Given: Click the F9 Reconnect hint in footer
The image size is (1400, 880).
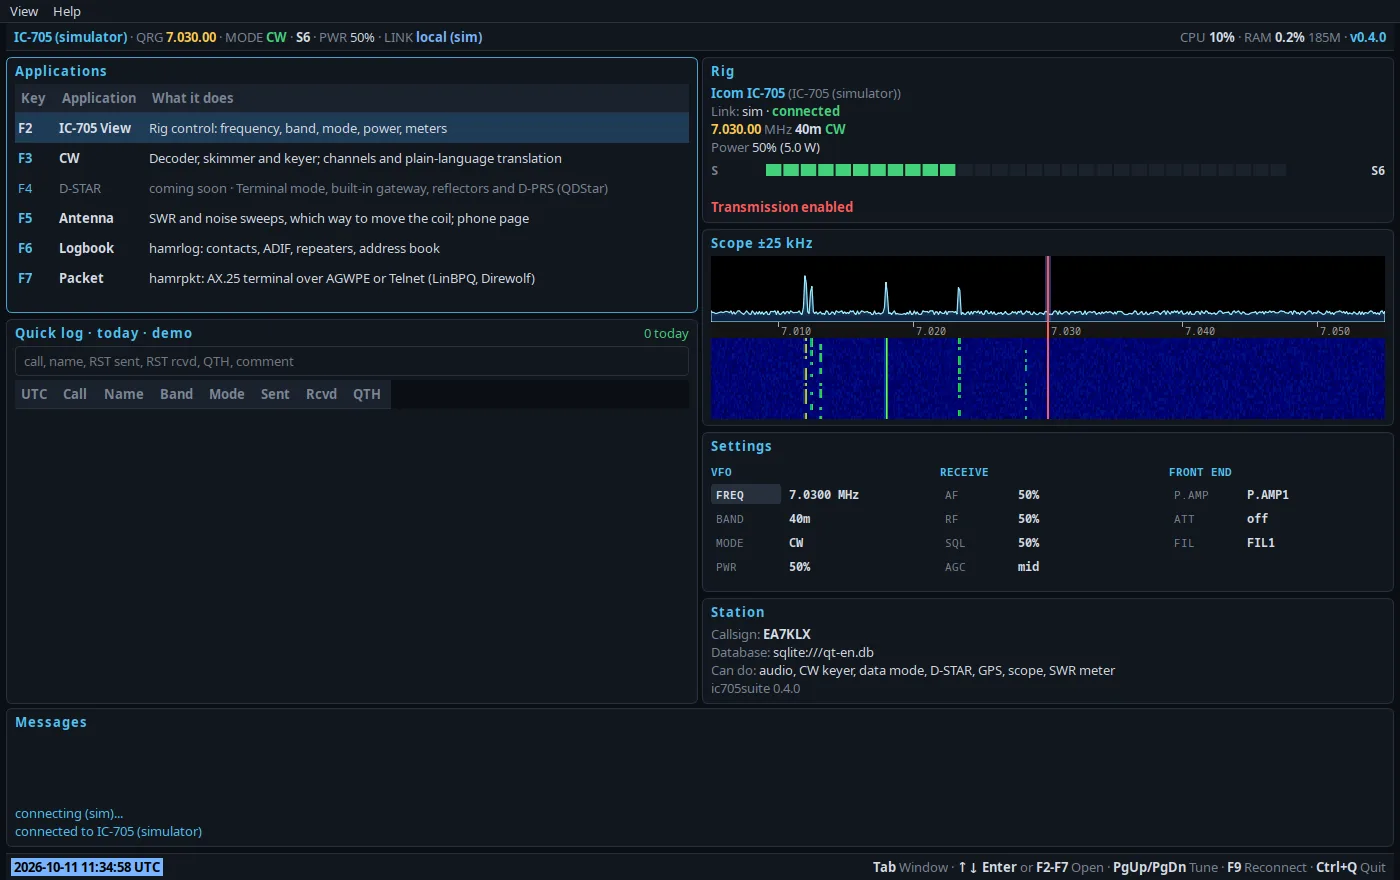Looking at the screenshot, I should [x=1266, y=867].
